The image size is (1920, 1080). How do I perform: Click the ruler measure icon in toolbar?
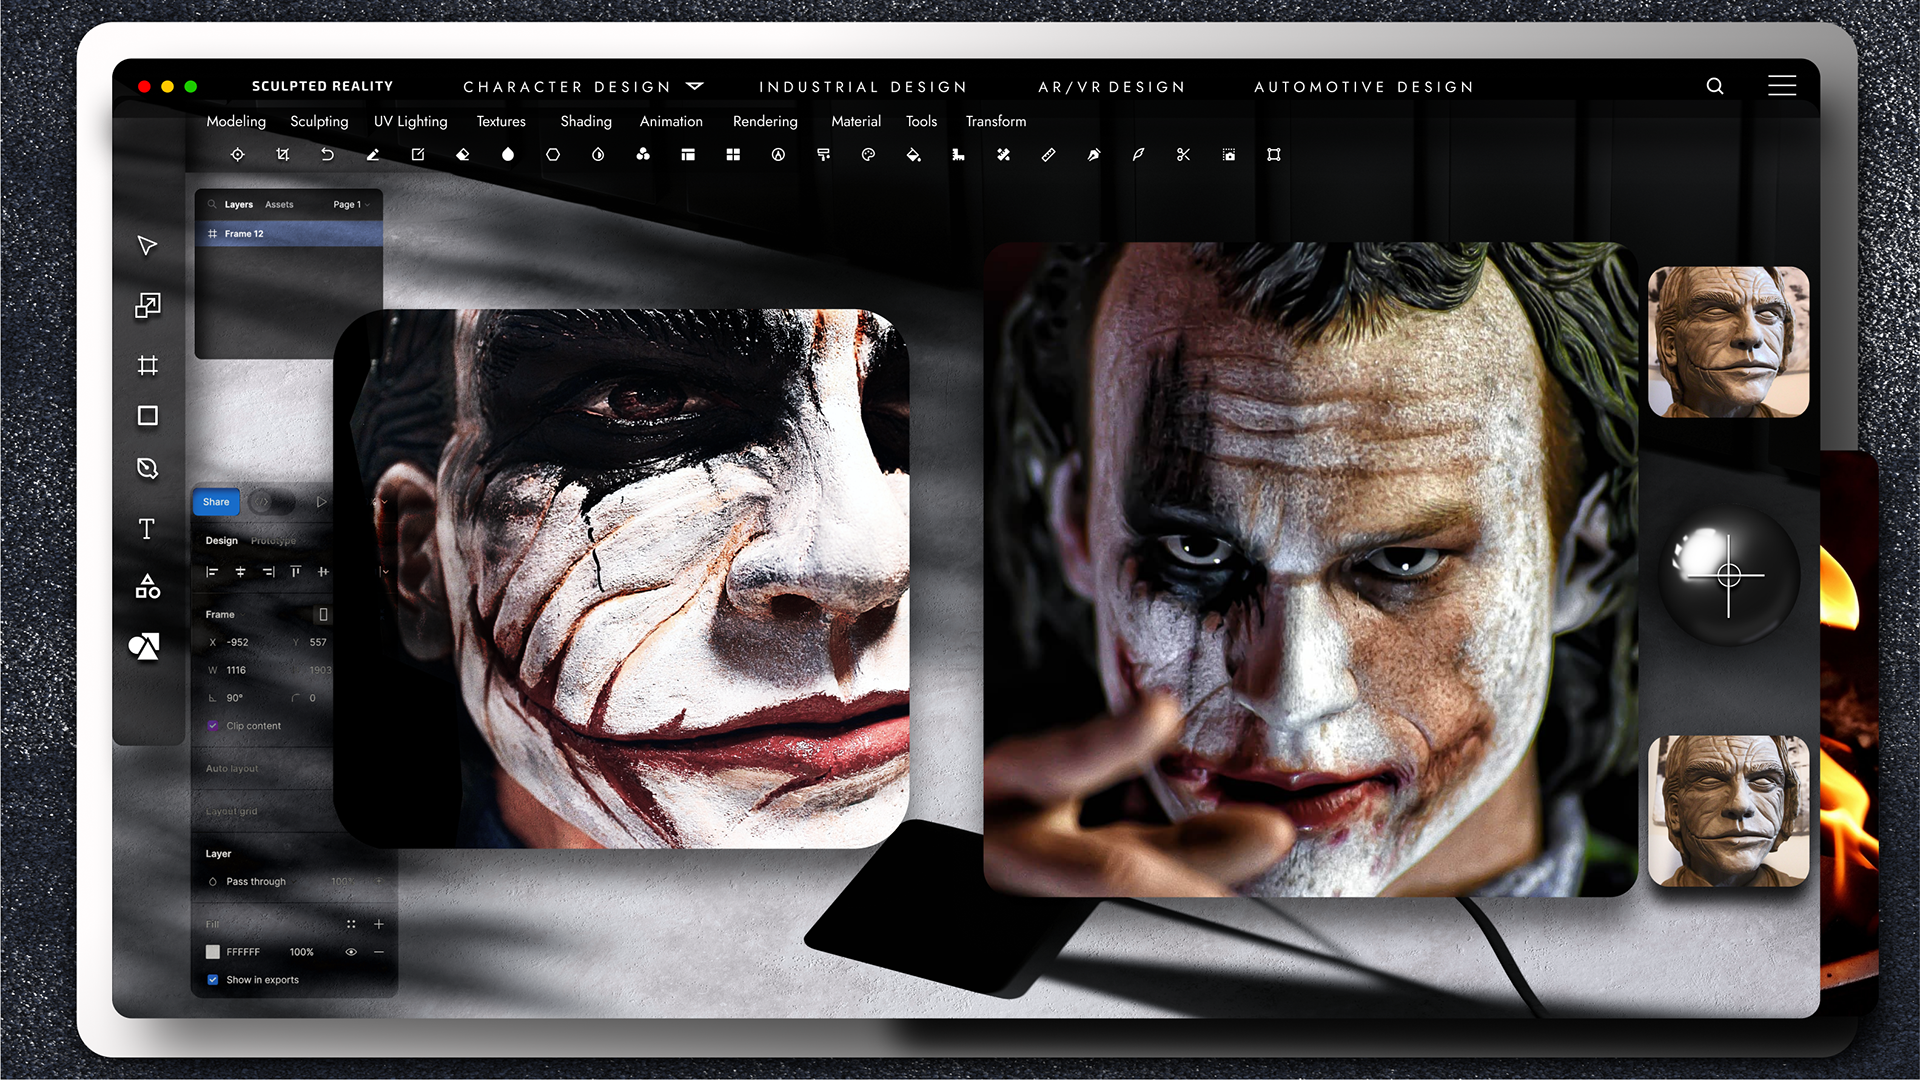[x=1048, y=155]
